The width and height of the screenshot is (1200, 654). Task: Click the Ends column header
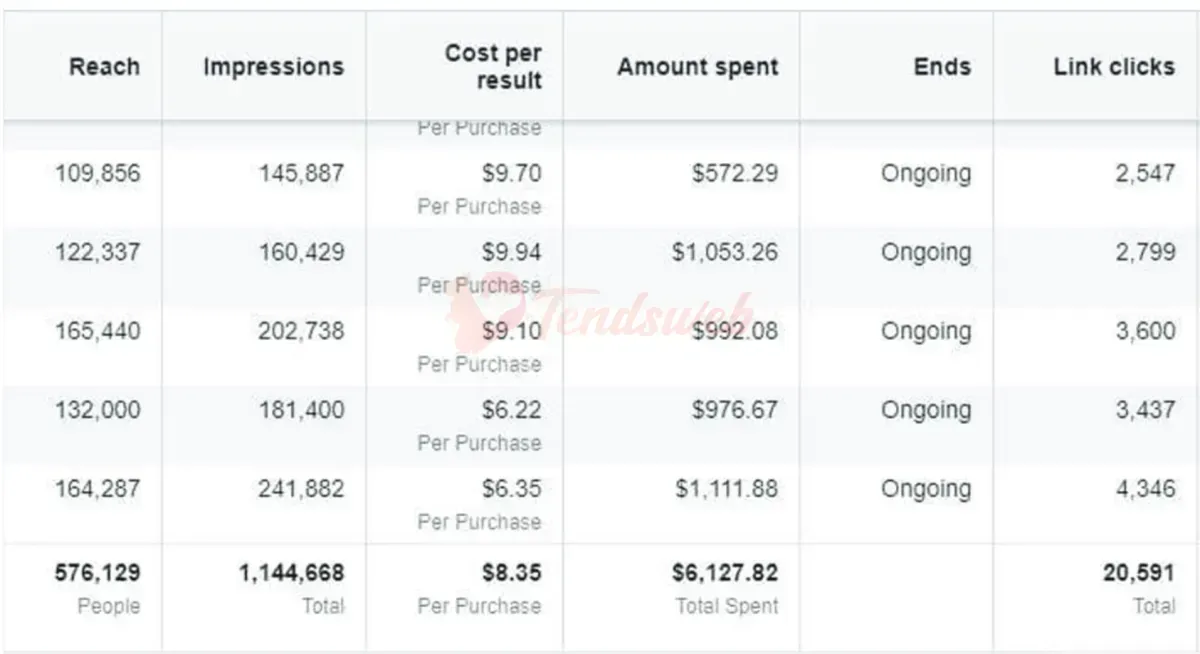click(x=942, y=67)
